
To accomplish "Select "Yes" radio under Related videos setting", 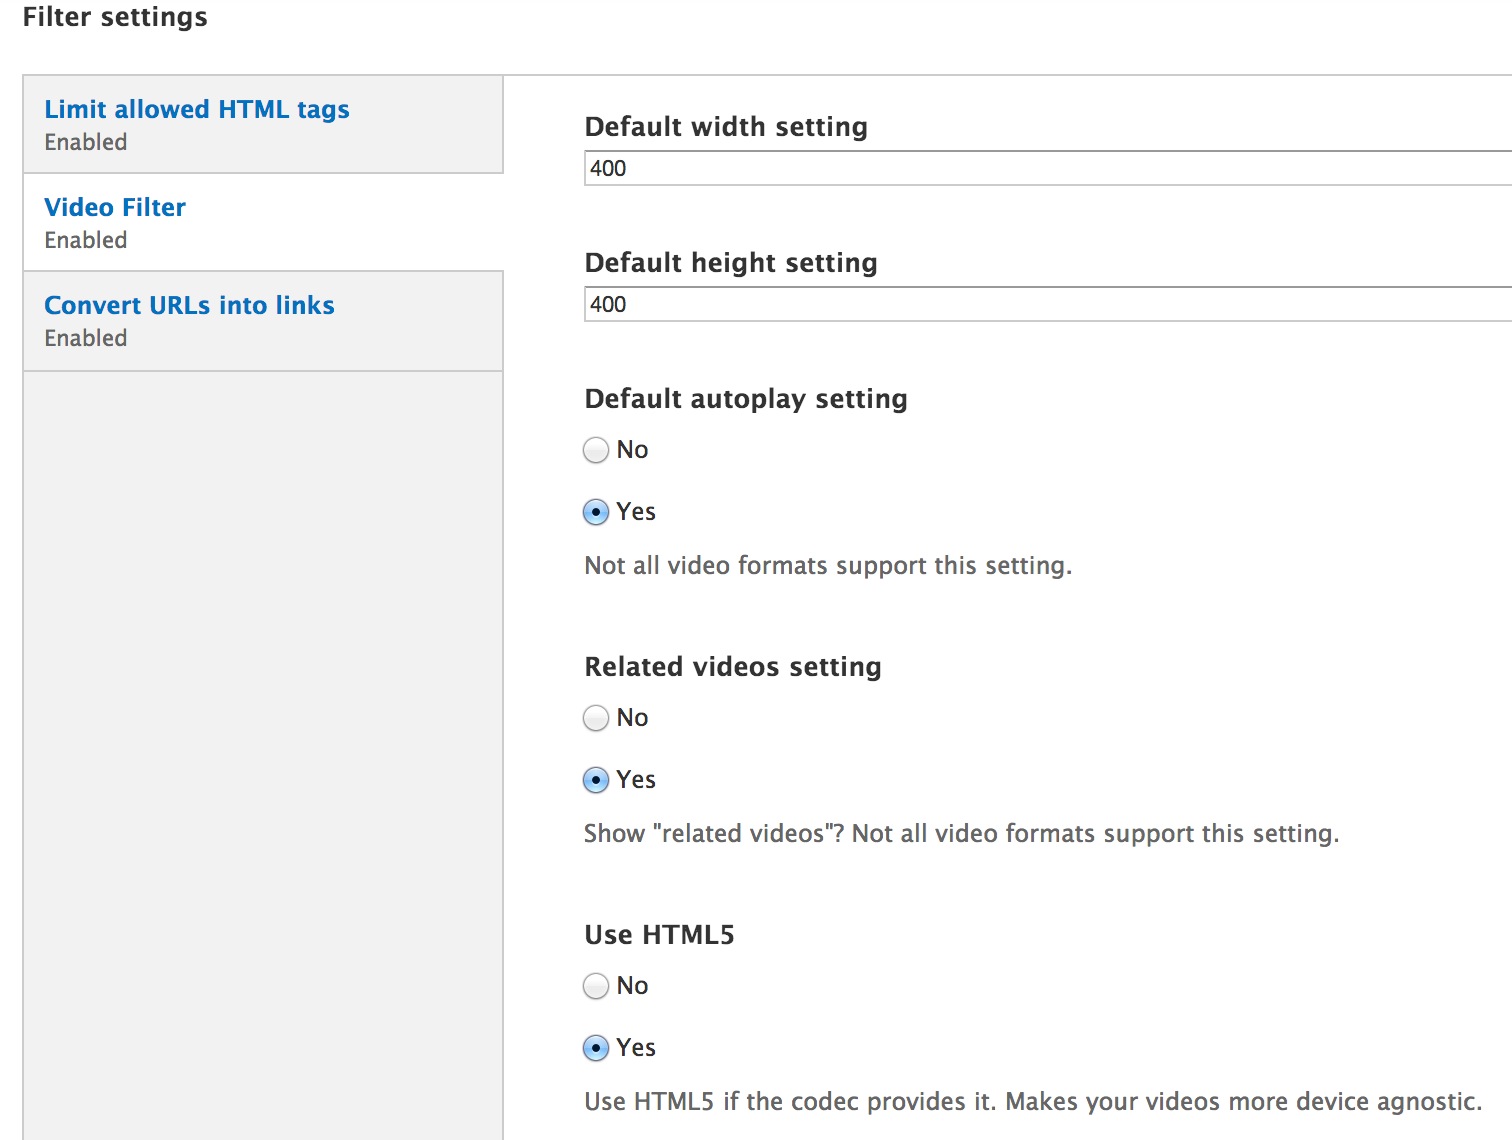I will [x=596, y=780].
